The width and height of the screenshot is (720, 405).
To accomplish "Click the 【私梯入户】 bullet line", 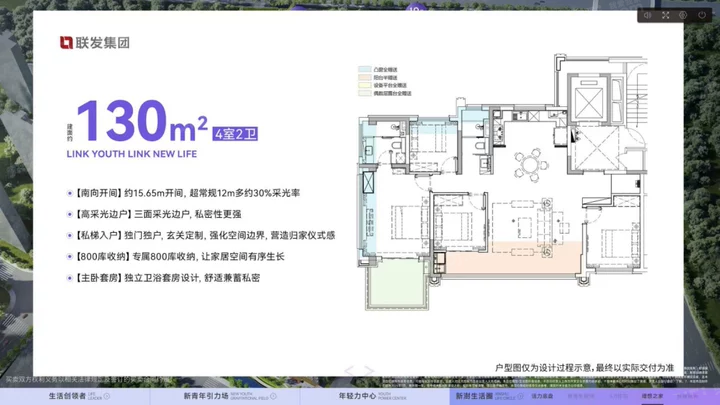I will coord(201,235).
